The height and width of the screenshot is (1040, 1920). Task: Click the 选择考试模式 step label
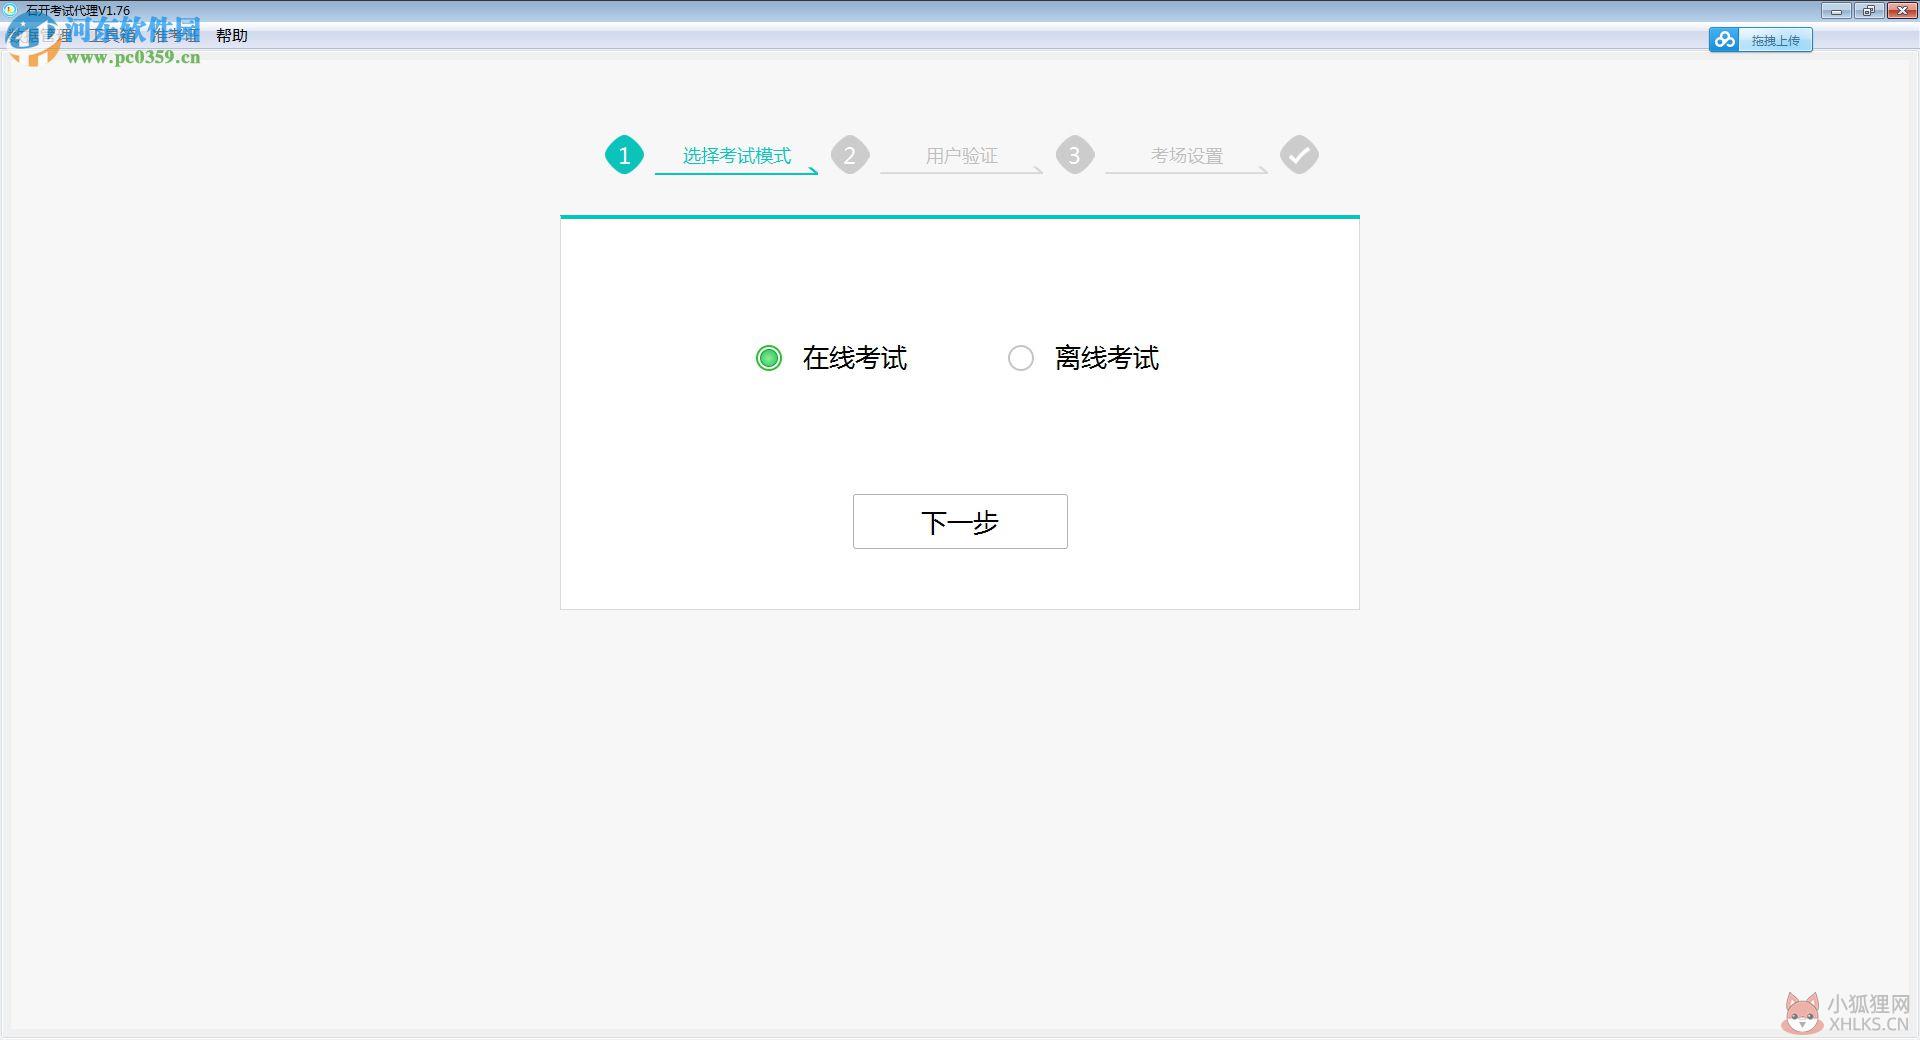click(737, 156)
